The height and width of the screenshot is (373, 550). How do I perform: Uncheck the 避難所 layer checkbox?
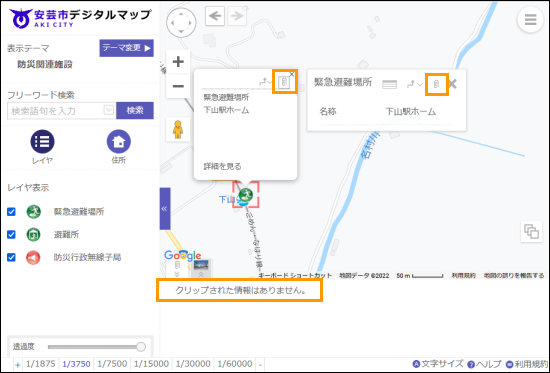tap(12, 234)
